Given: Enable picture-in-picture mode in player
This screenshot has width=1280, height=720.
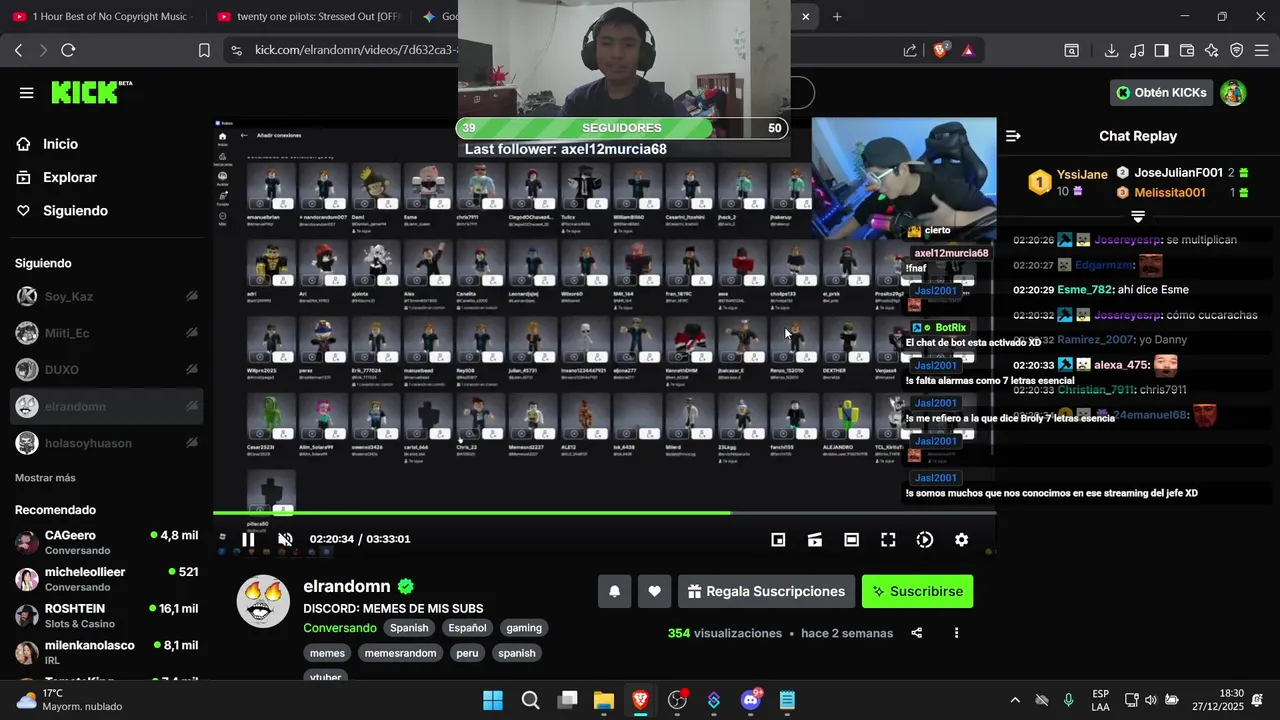Looking at the screenshot, I should 778,540.
